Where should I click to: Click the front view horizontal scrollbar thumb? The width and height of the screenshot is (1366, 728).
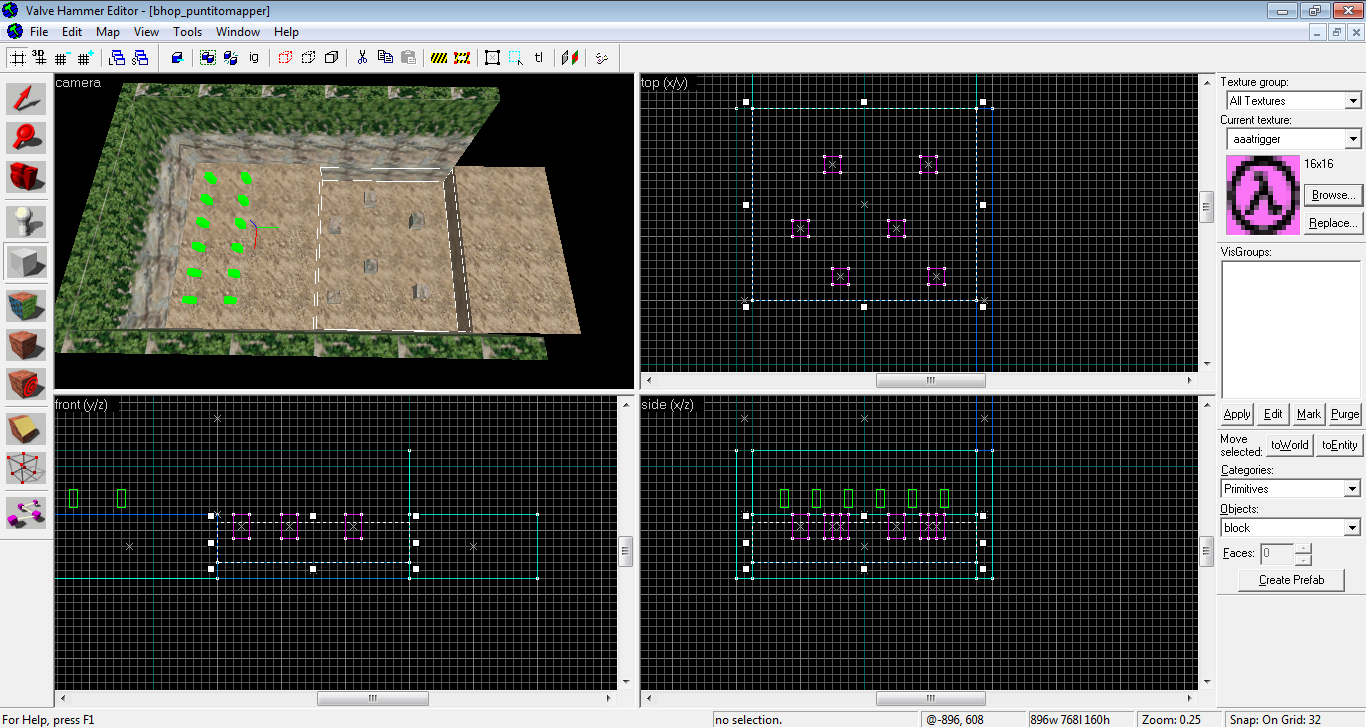373,698
